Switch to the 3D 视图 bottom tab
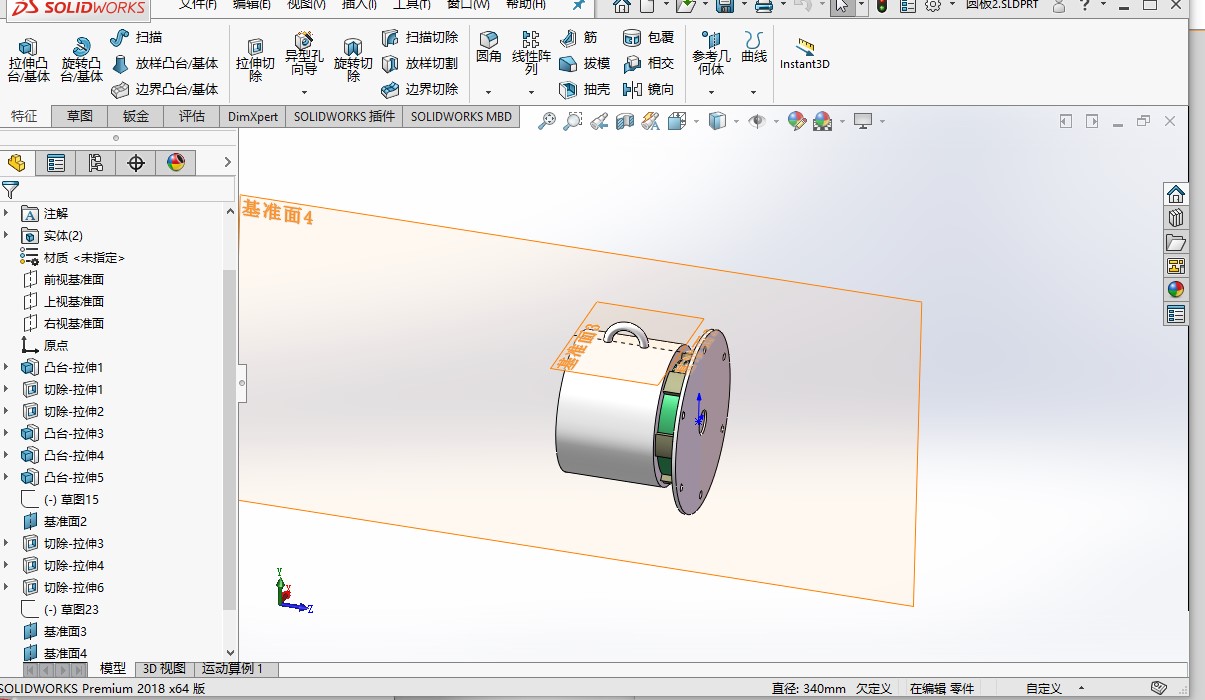 point(164,669)
